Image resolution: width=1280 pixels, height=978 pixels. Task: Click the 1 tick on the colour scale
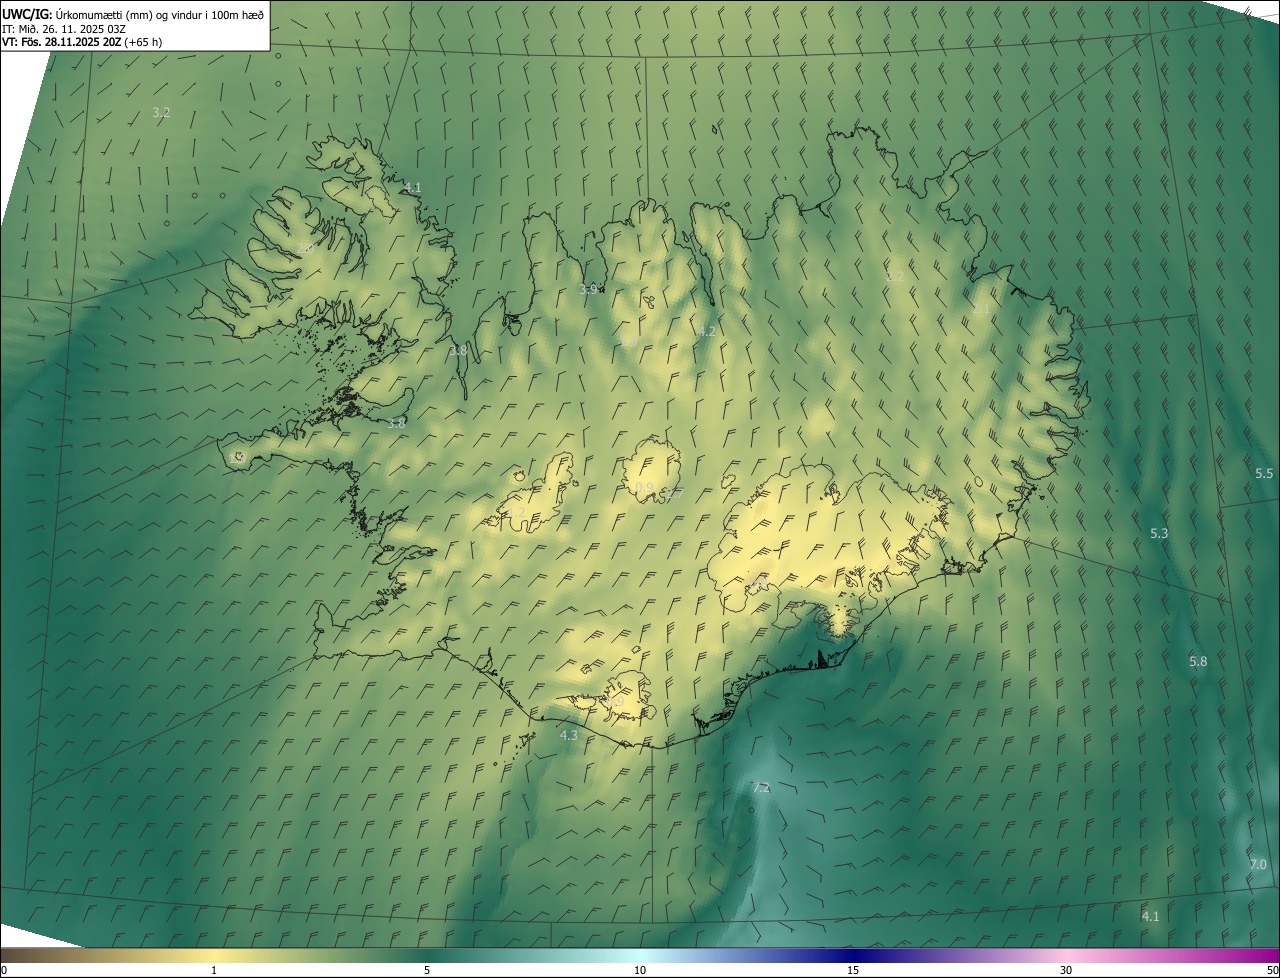[x=214, y=970]
